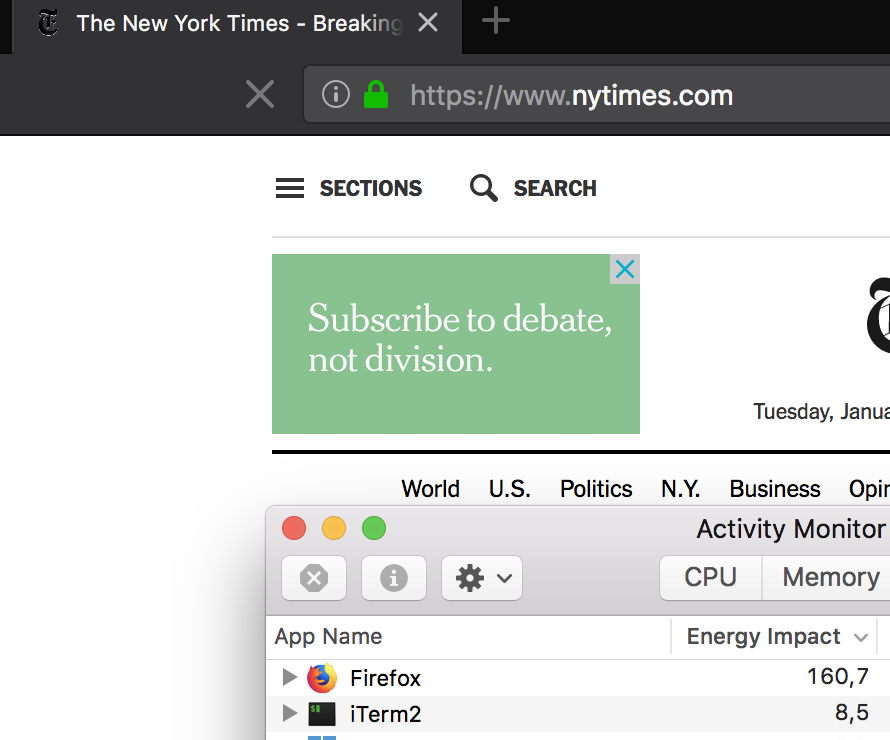Open the N.Y. section link
This screenshot has height=740, width=890.
[x=681, y=489]
